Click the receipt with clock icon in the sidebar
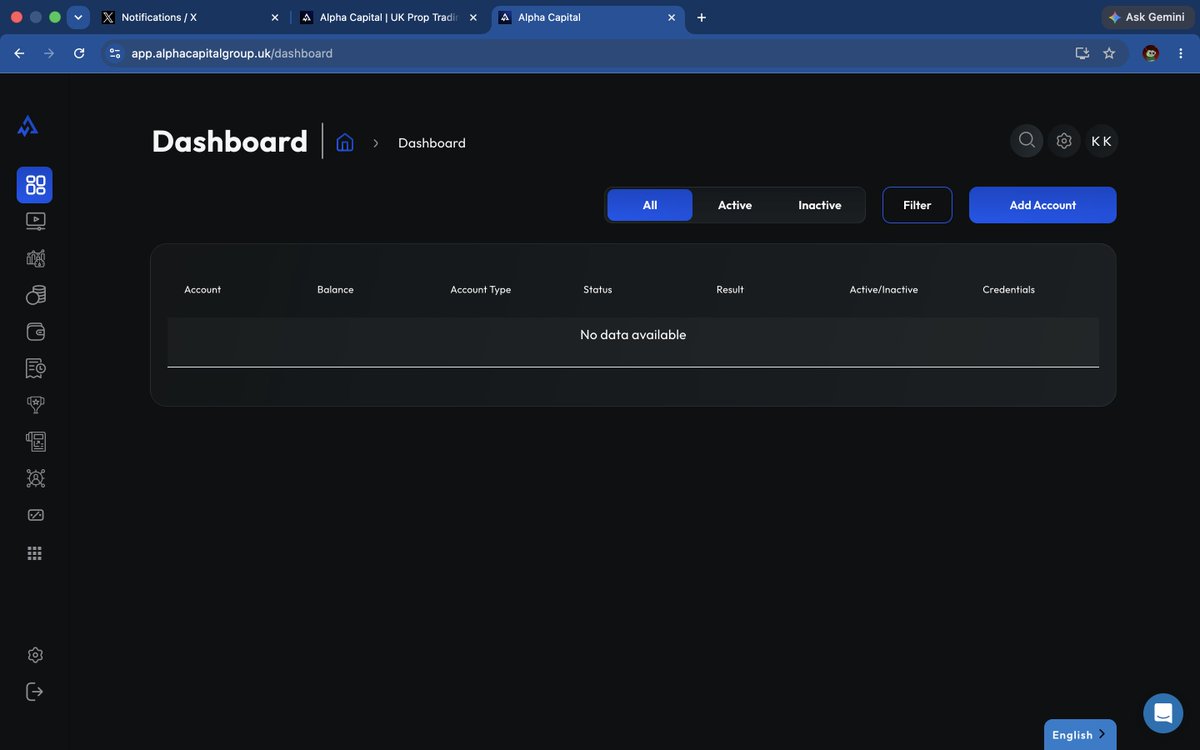Screen dimensions: 1200x750 pyautogui.click(x=35, y=368)
